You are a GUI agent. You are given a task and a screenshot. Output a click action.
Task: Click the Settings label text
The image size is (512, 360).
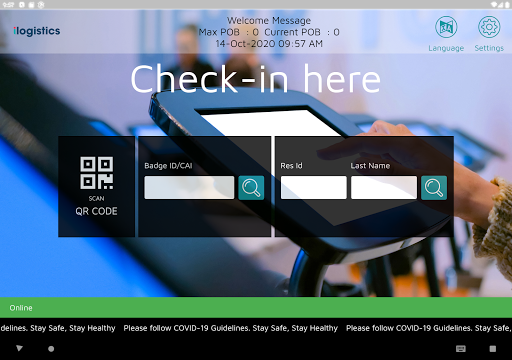pos(489,48)
